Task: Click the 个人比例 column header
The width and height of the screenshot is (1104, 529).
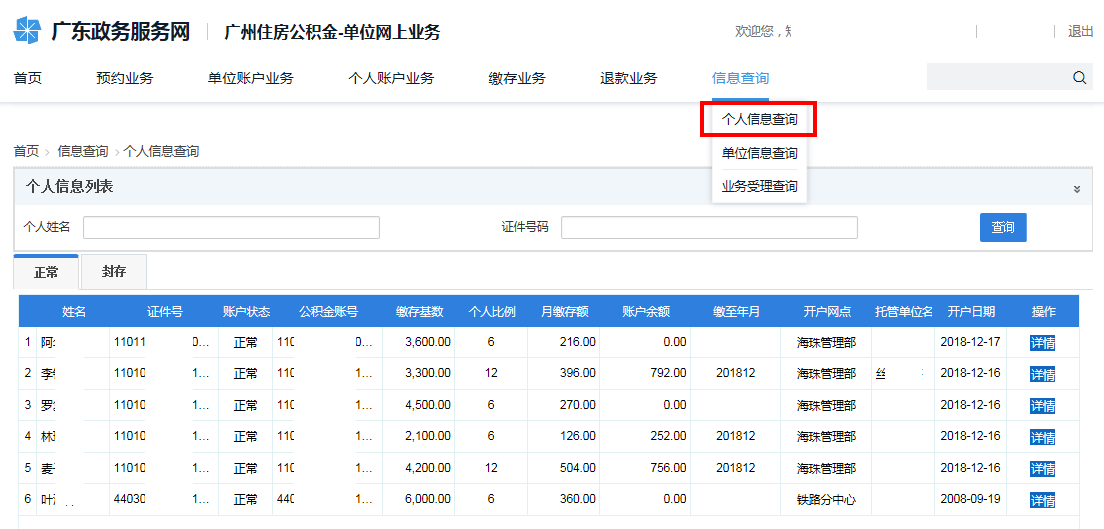Action: click(x=492, y=311)
